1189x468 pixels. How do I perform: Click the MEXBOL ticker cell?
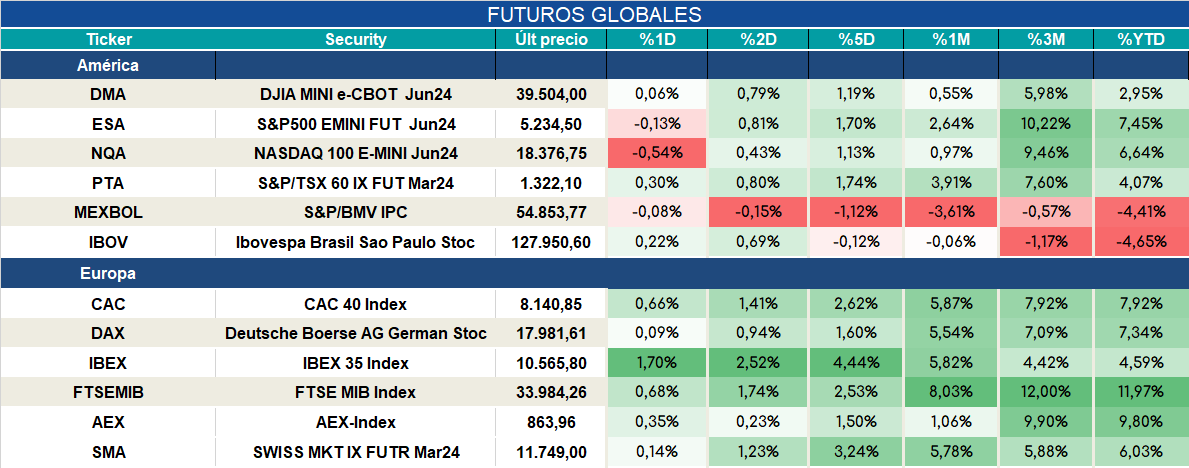pos(108,213)
